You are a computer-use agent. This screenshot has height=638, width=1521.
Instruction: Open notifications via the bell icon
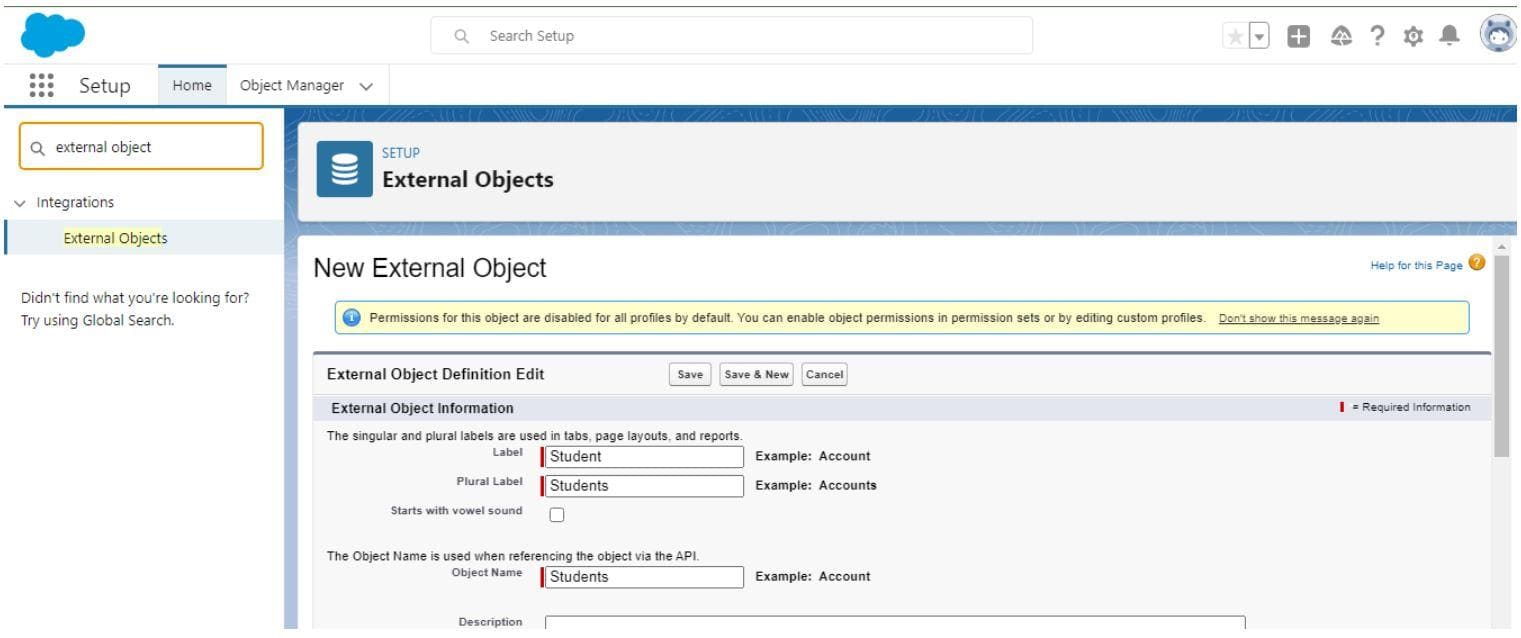[x=1448, y=35]
